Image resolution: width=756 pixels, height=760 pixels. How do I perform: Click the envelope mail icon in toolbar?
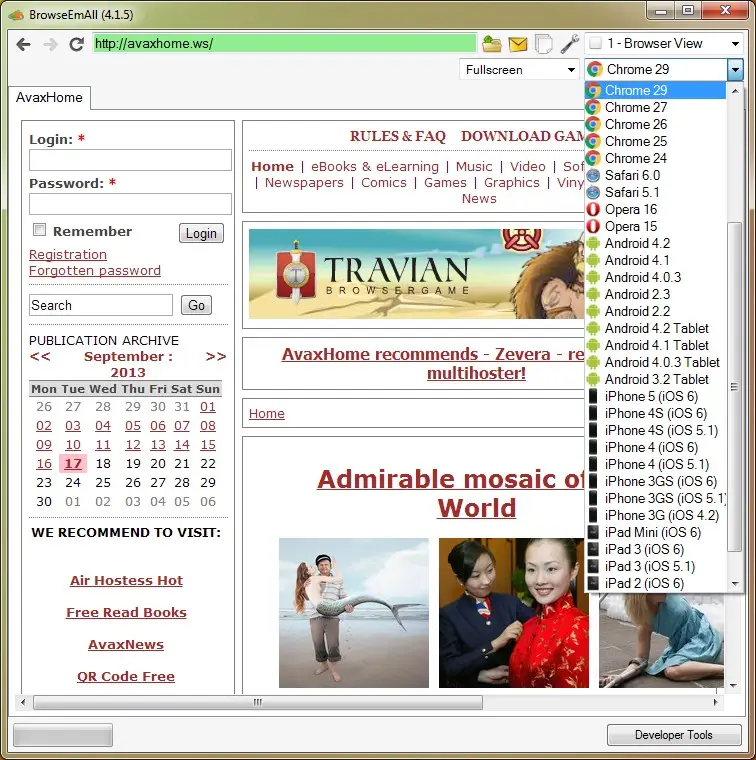[518, 45]
